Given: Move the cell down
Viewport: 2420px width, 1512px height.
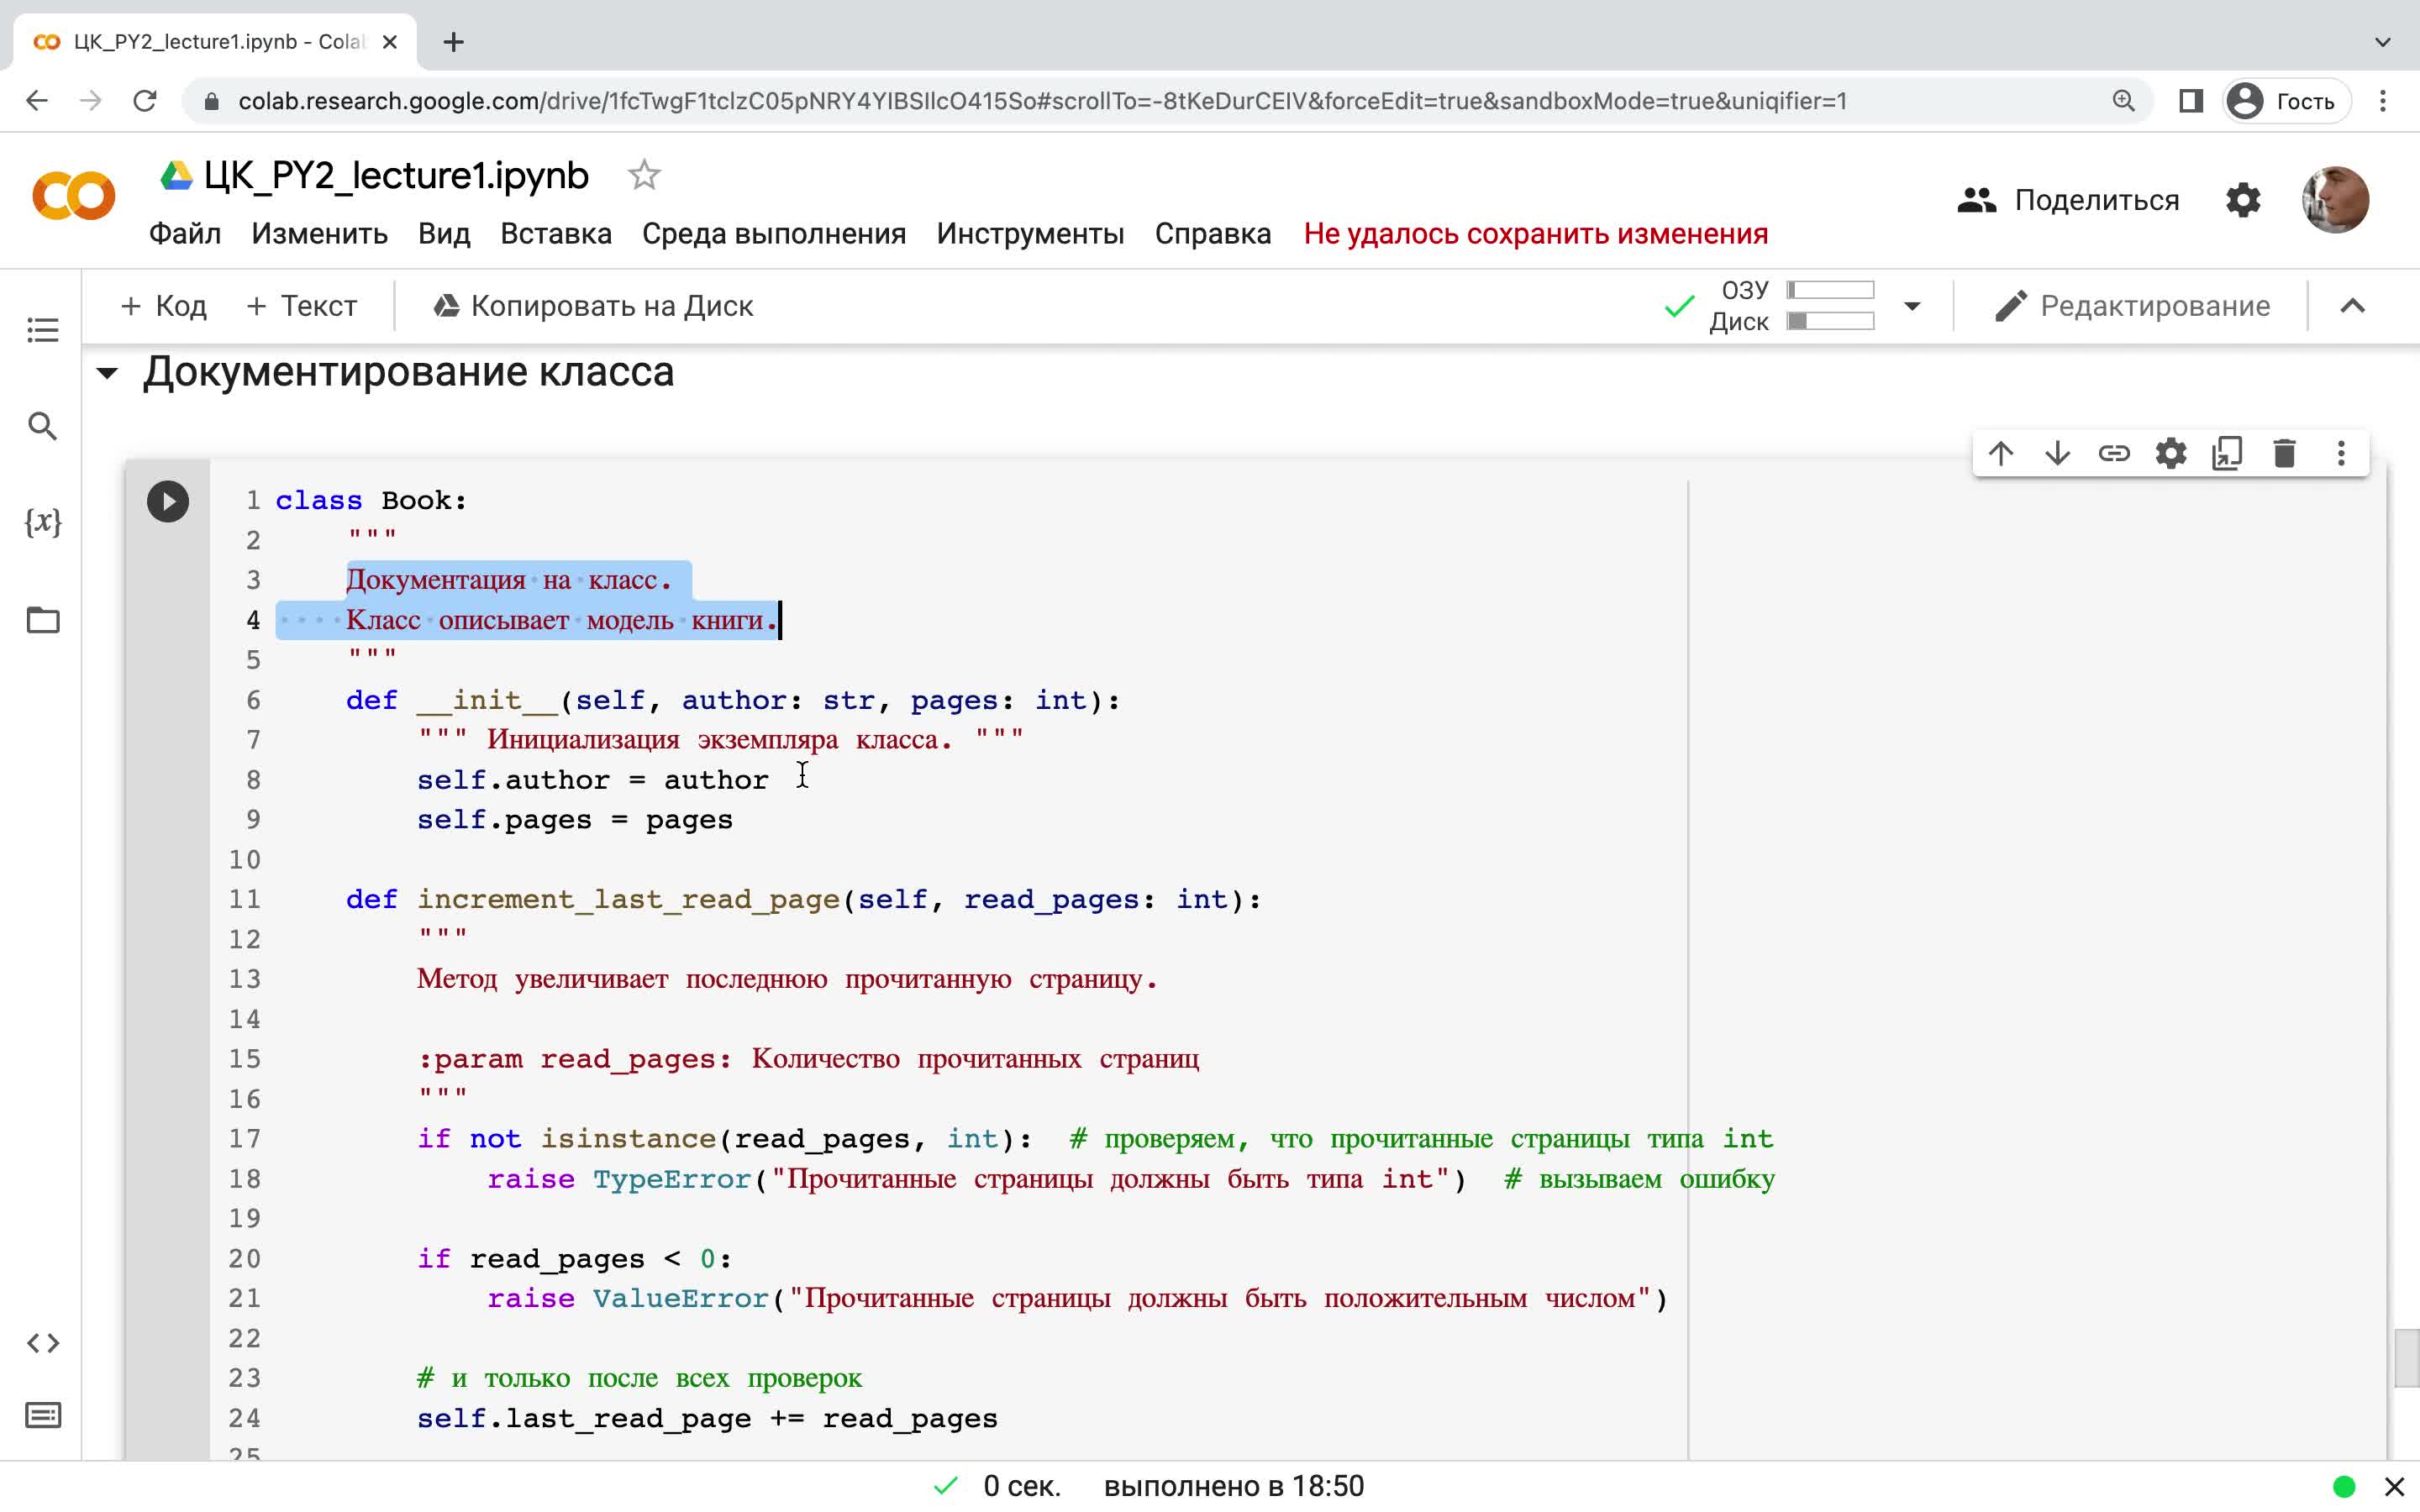Looking at the screenshot, I should (2057, 454).
